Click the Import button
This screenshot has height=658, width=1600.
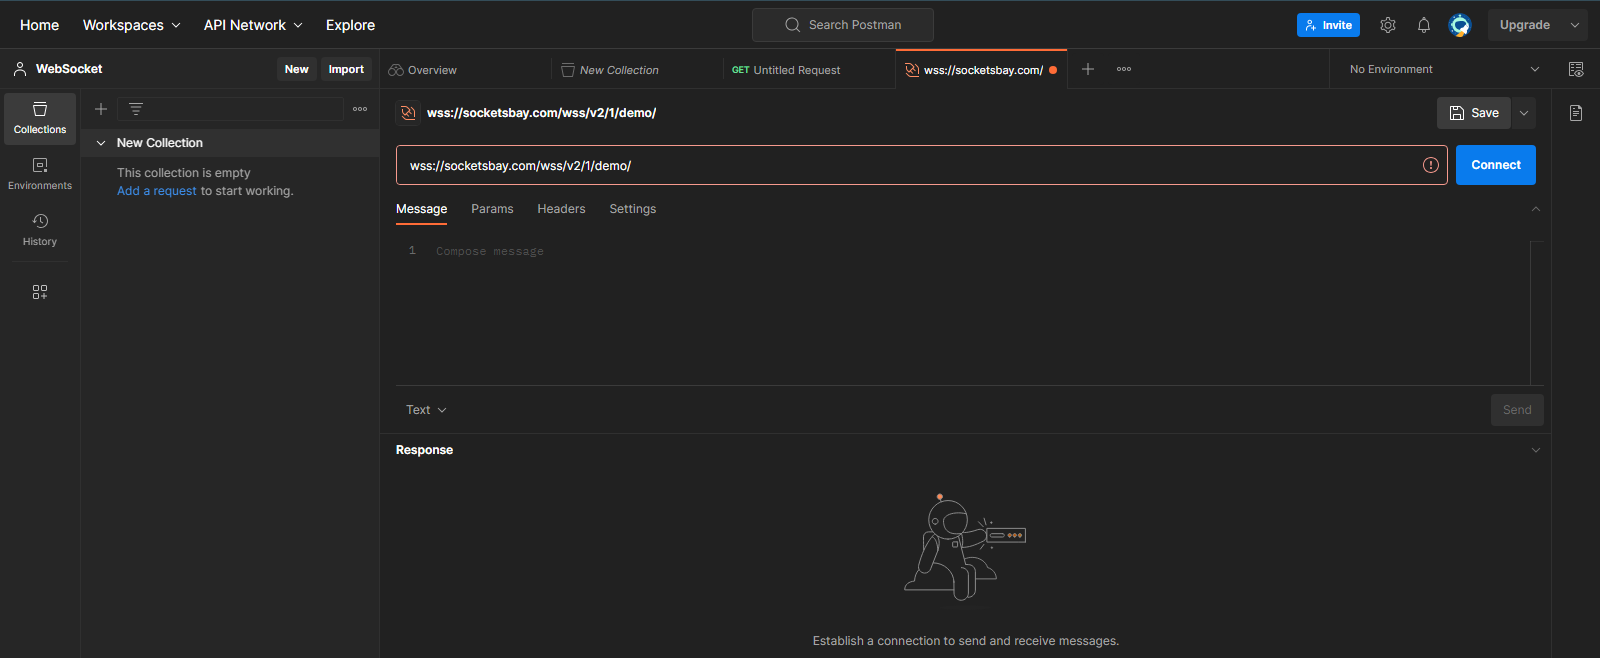[x=346, y=69]
